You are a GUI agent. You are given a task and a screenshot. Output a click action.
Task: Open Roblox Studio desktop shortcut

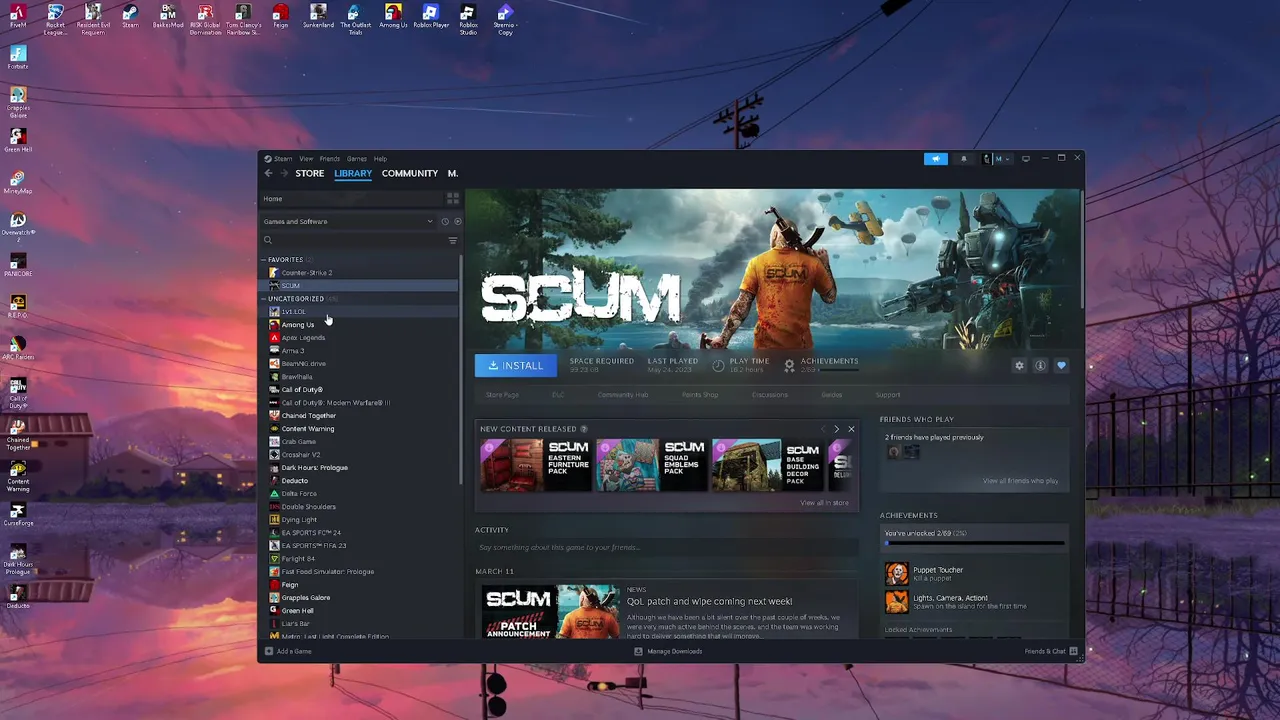click(x=468, y=19)
